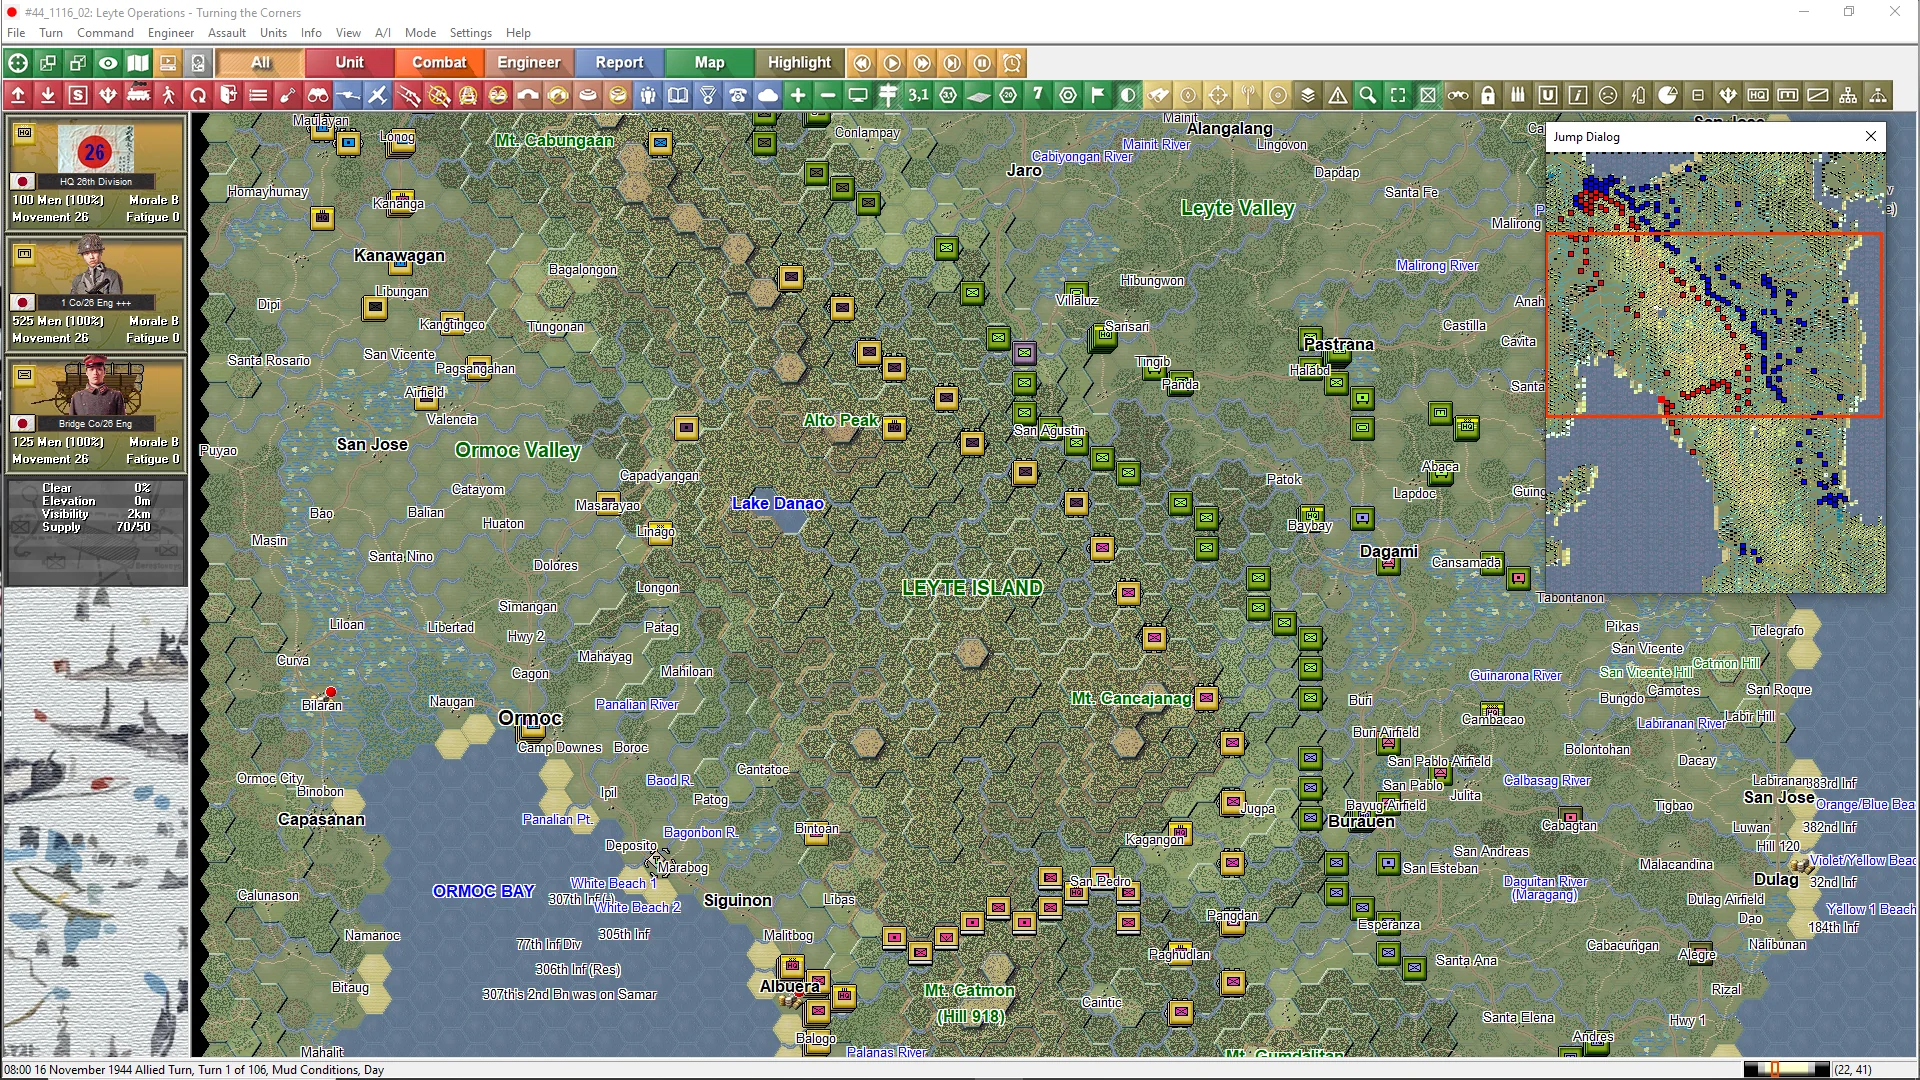This screenshot has height=1080, width=1920.
Task: Click the telephone call support icon
Action: (x=738, y=96)
